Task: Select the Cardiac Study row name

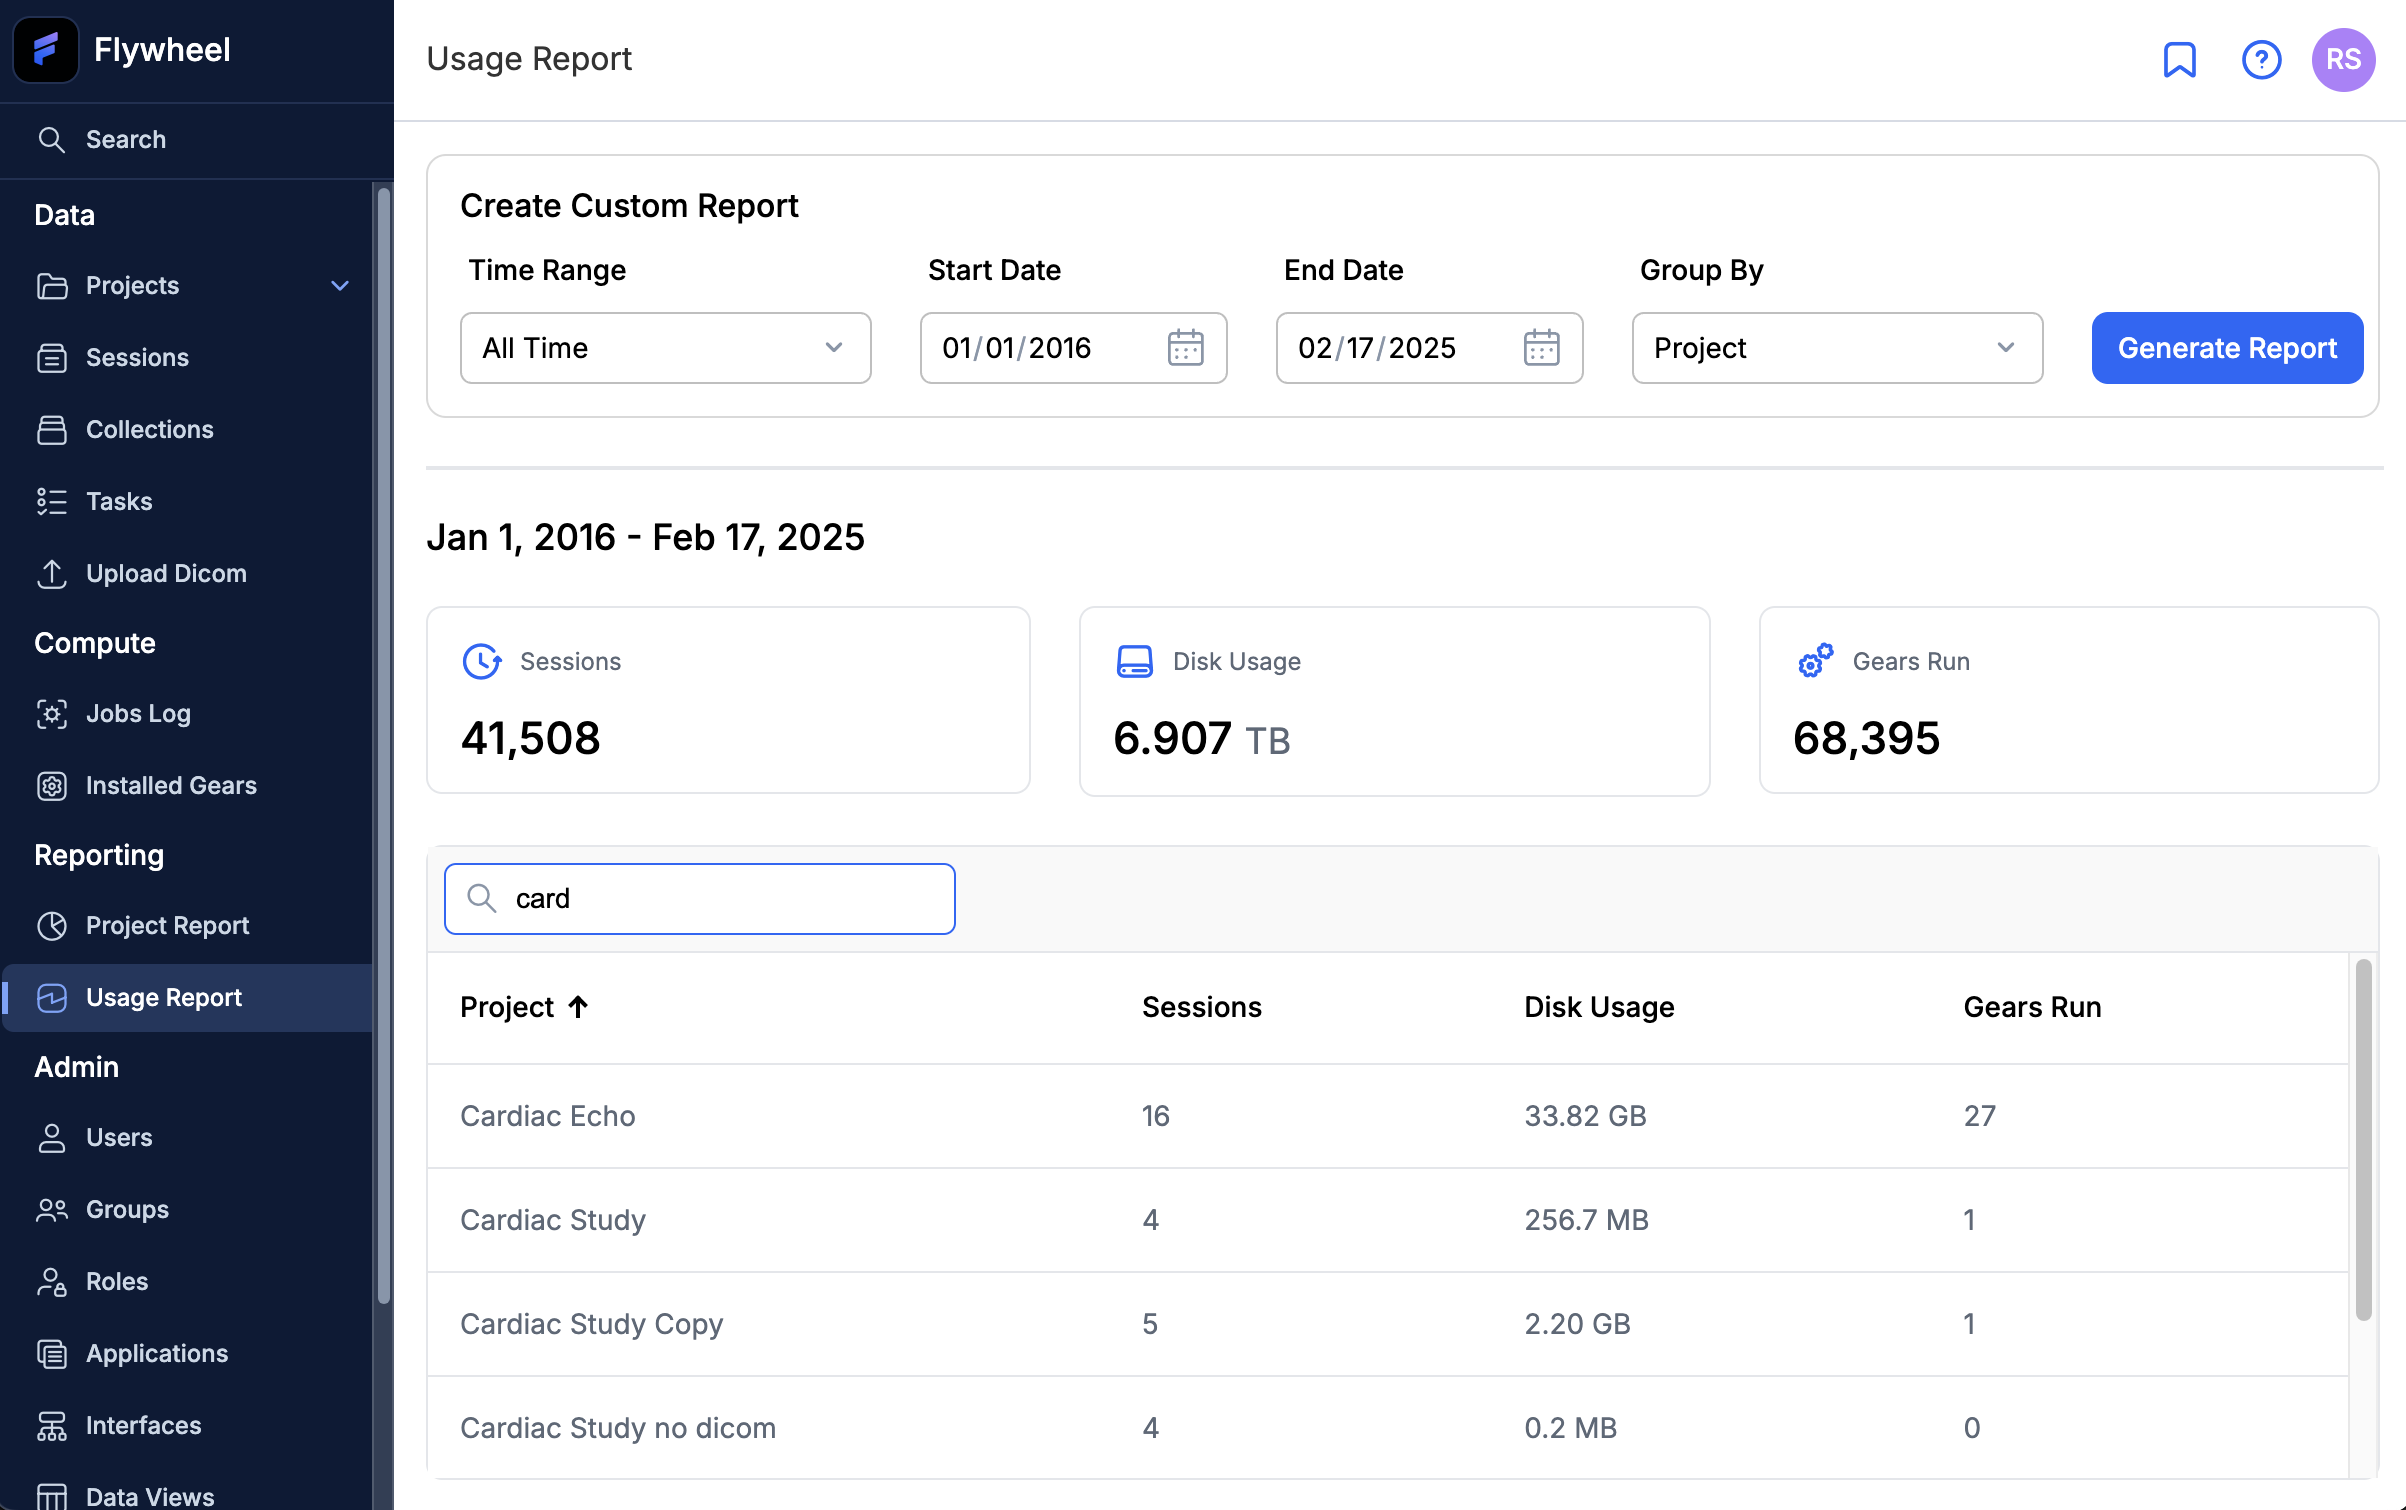Action: coord(553,1220)
